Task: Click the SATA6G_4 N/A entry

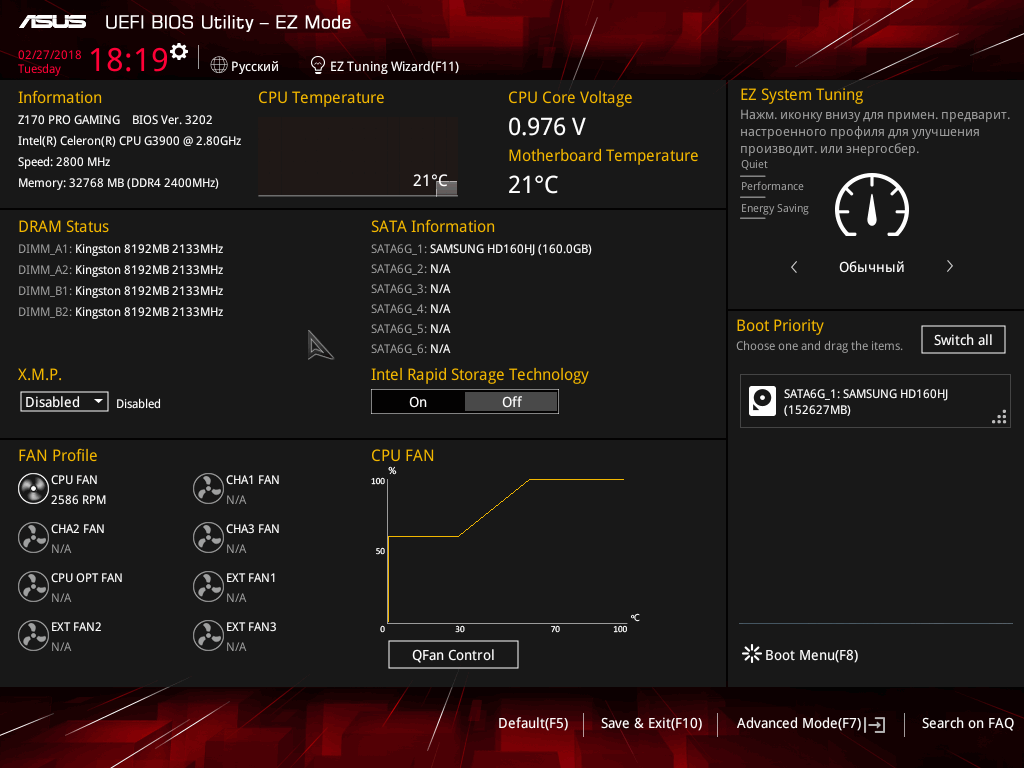Action: (x=411, y=309)
